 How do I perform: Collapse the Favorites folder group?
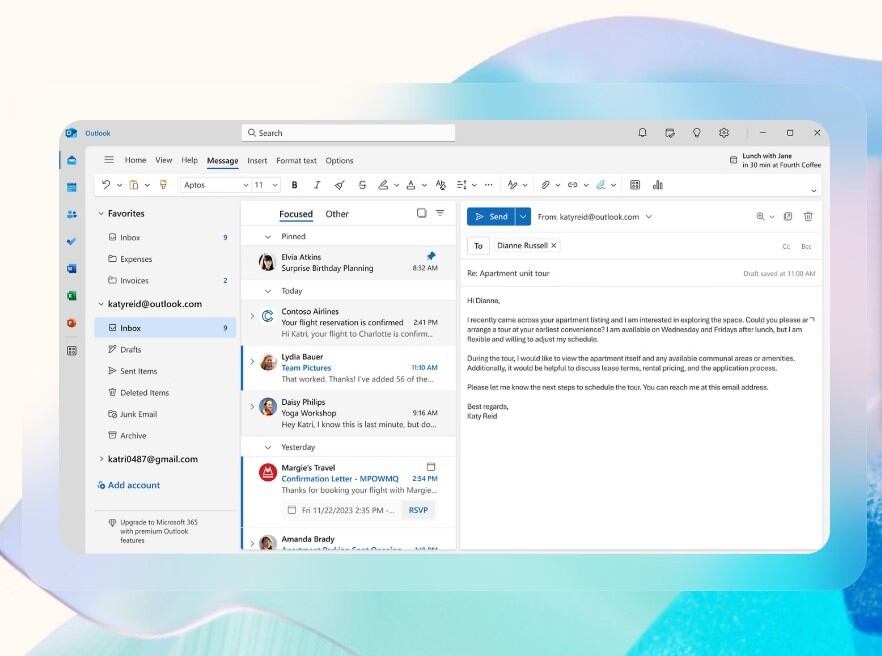101,214
